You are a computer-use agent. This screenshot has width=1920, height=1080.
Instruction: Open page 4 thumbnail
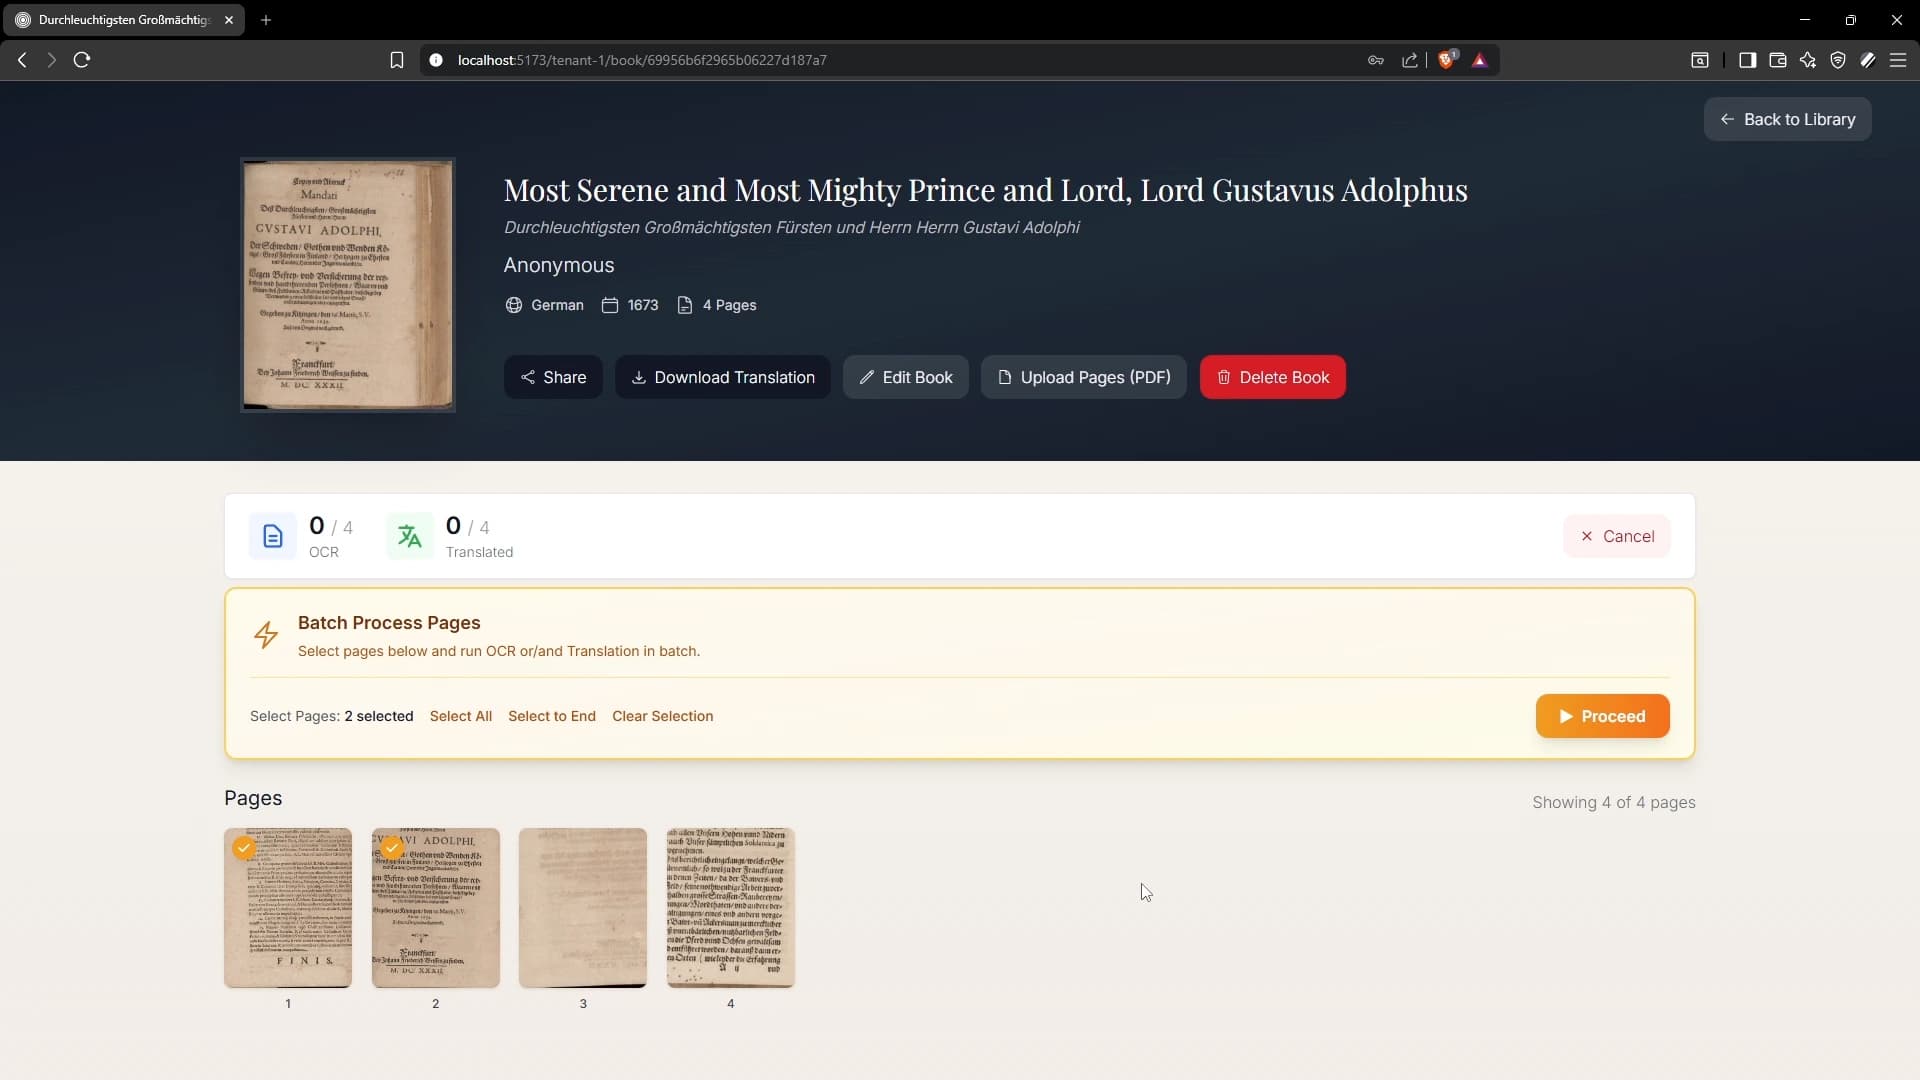click(x=730, y=908)
